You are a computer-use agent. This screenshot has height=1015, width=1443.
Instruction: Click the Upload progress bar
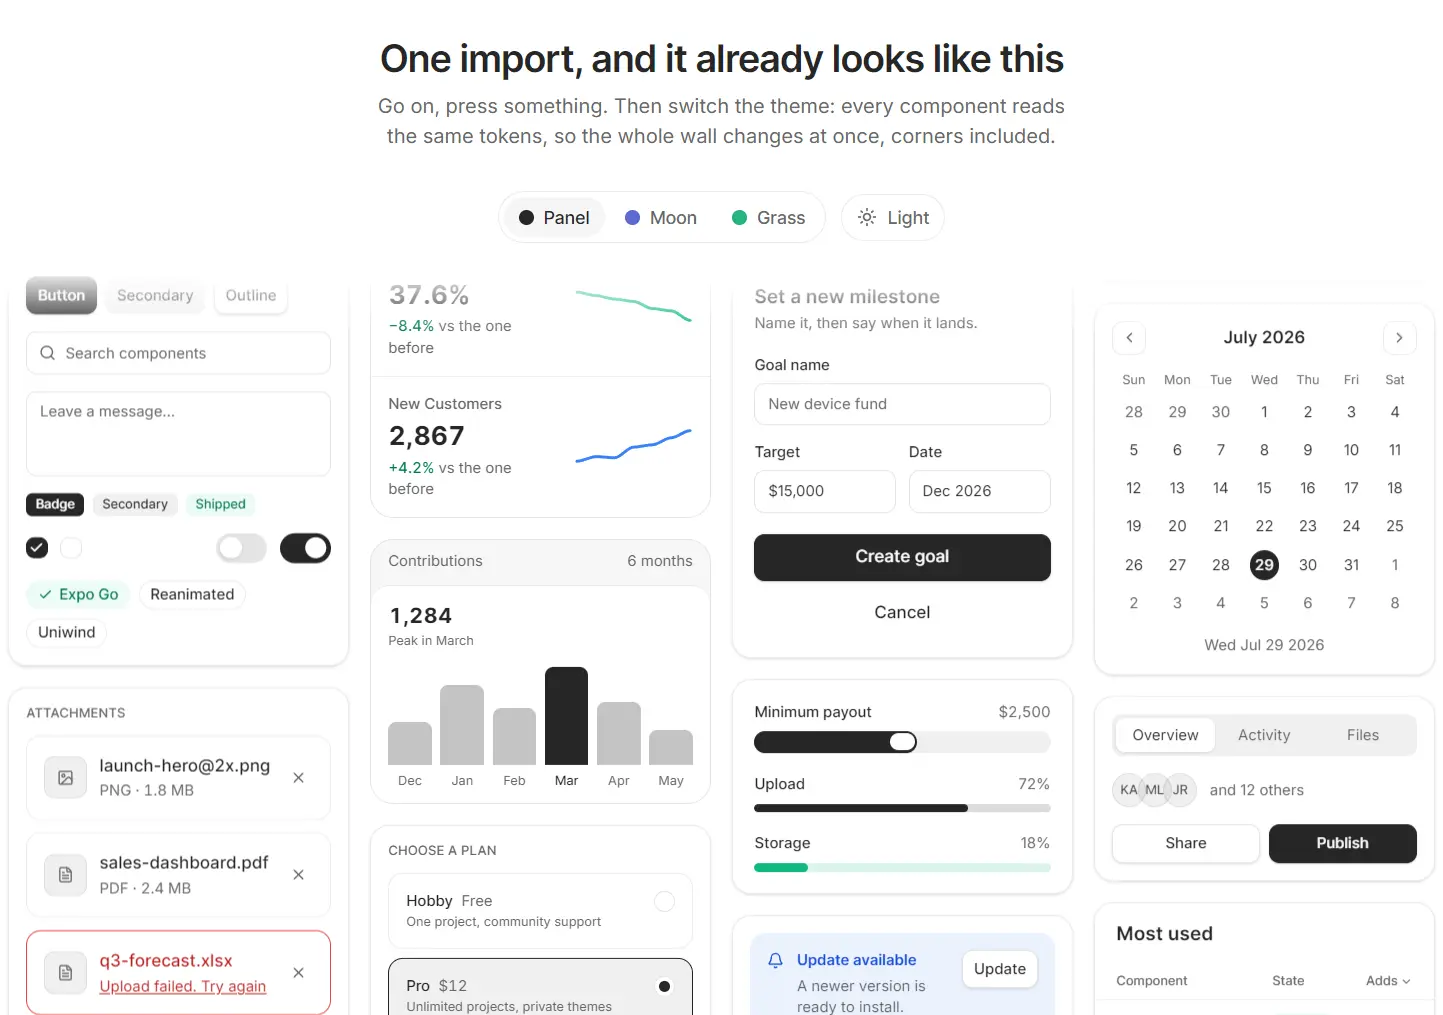902,808
